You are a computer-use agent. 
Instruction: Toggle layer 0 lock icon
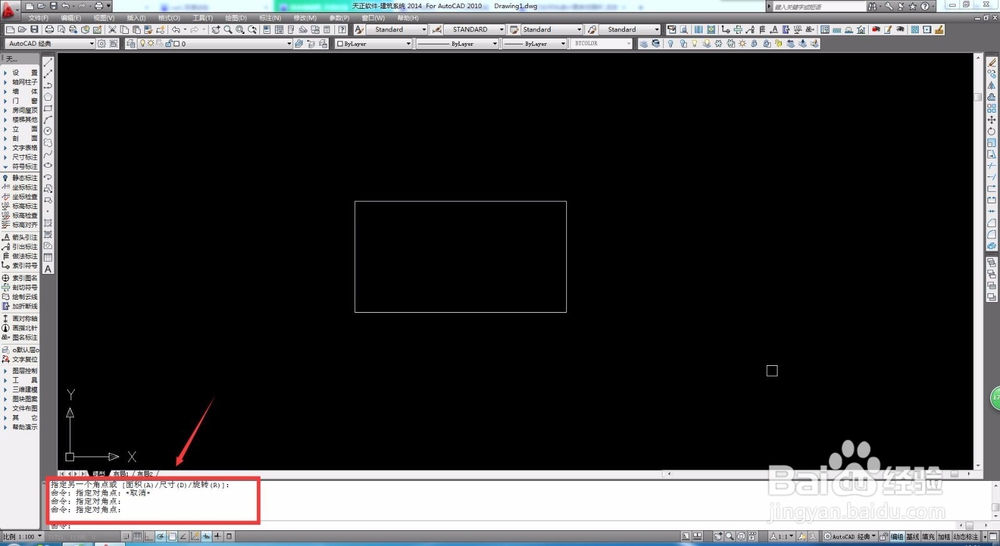click(x=168, y=43)
